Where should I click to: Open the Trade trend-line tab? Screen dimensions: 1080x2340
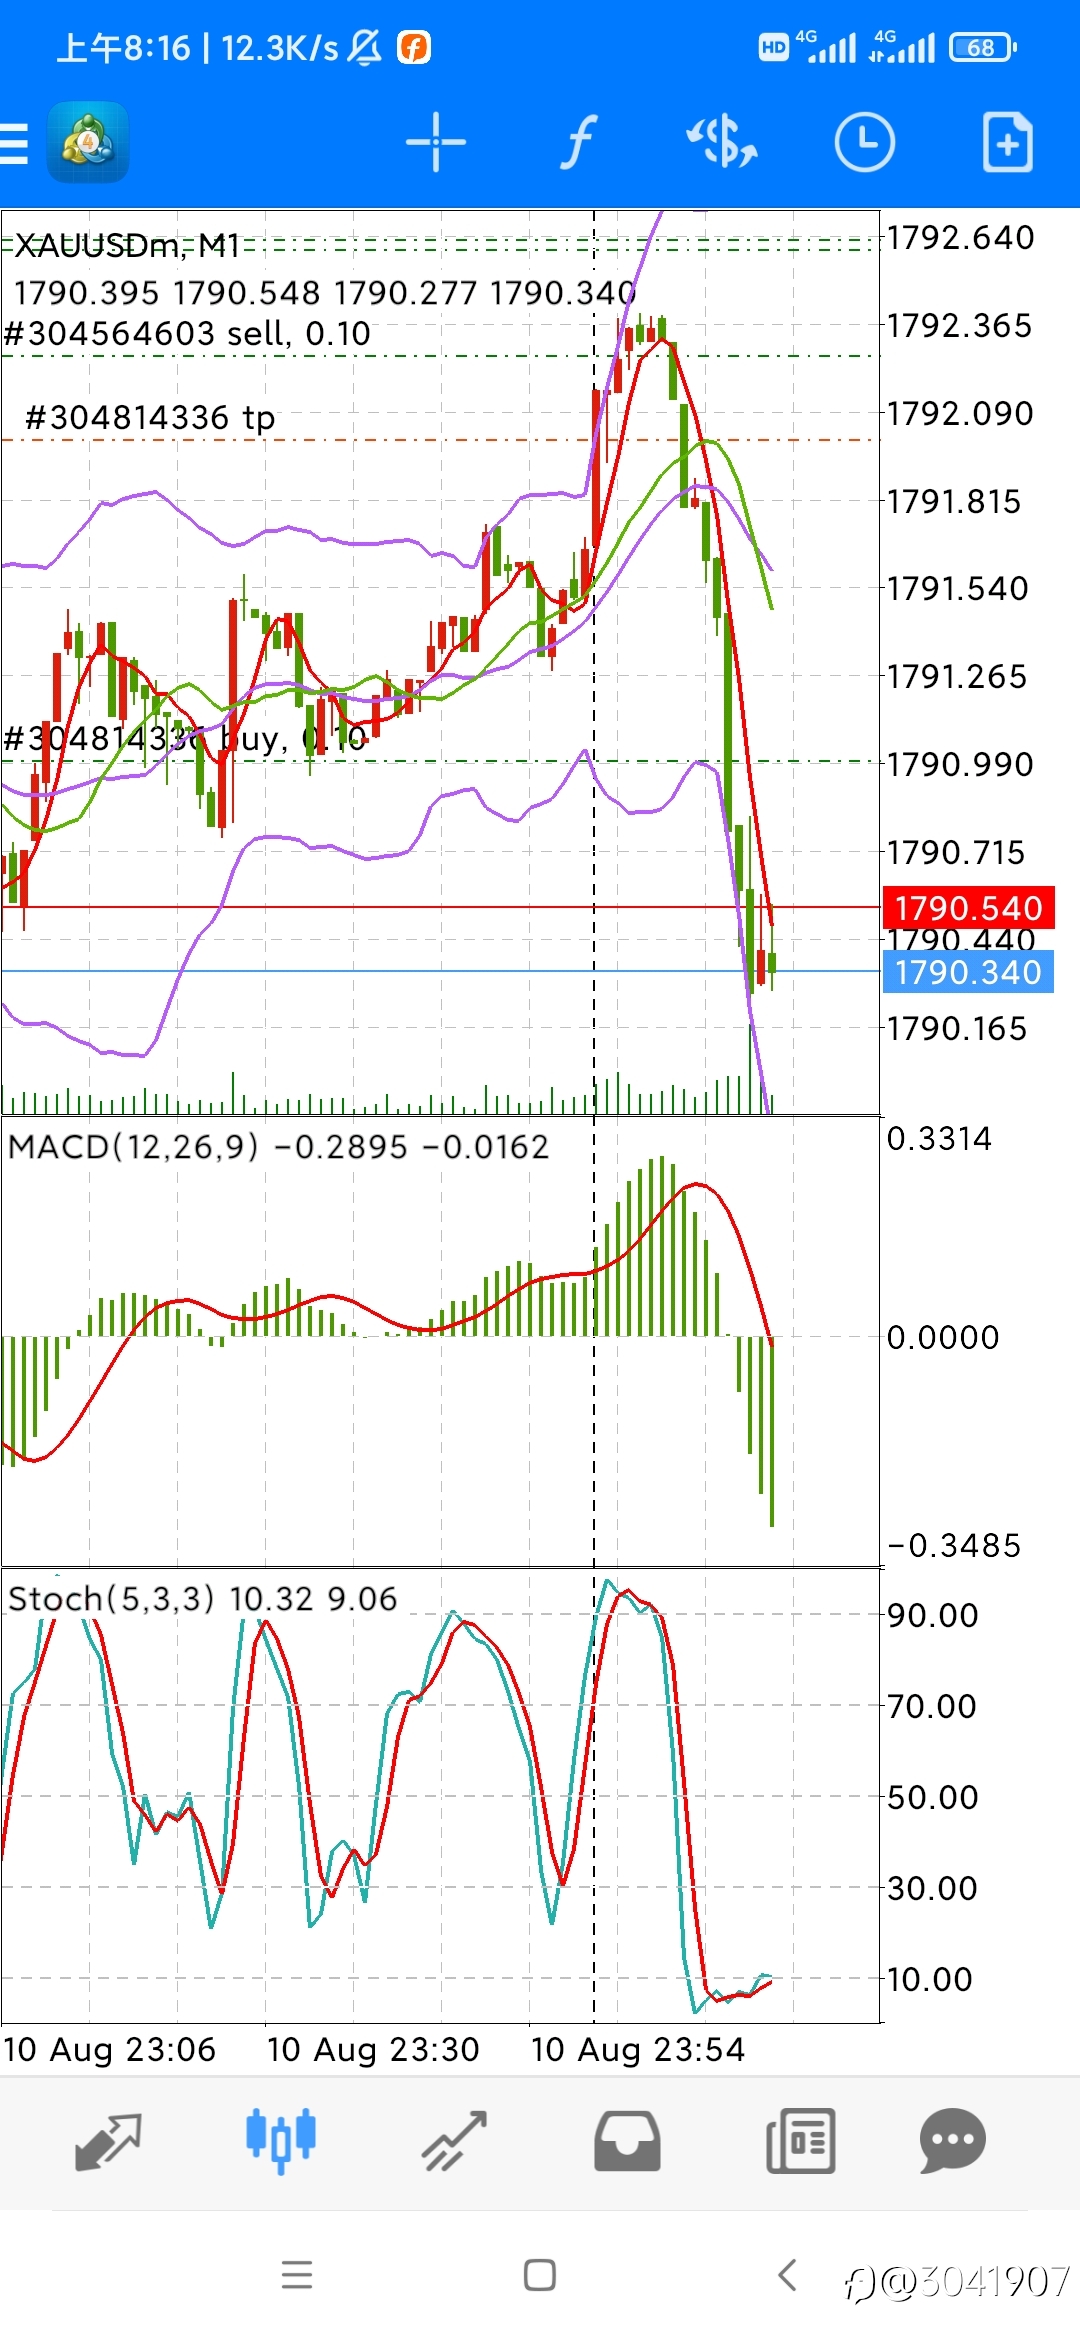pos(454,2140)
